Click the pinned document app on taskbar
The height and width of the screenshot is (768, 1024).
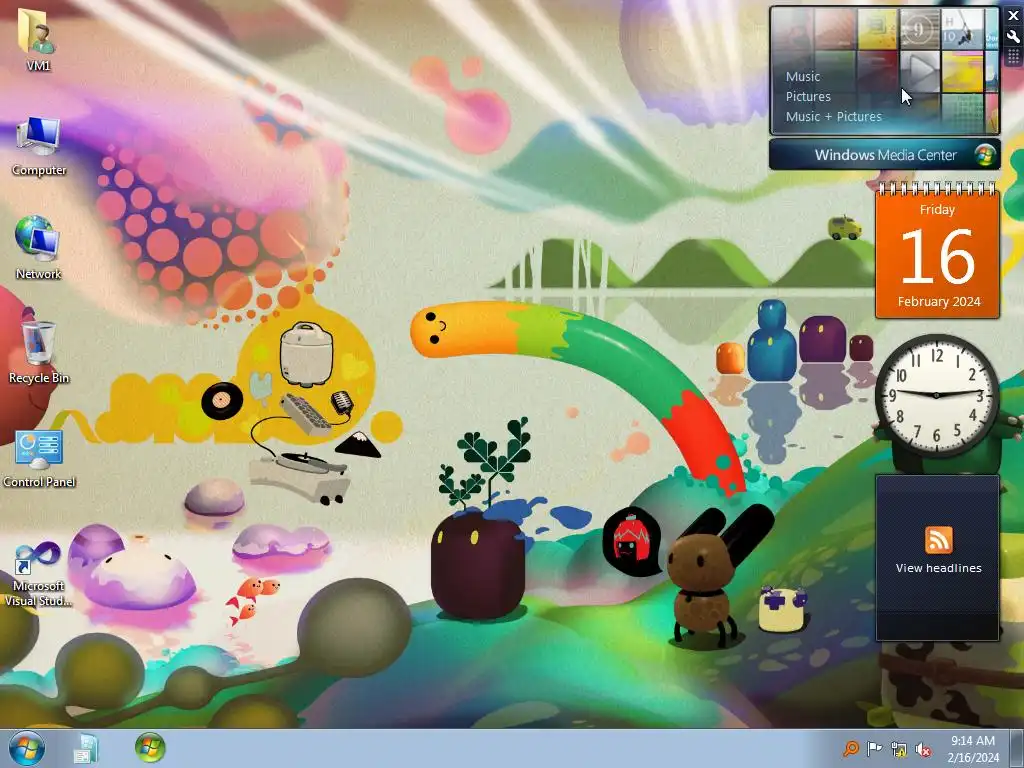click(x=85, y=749)
